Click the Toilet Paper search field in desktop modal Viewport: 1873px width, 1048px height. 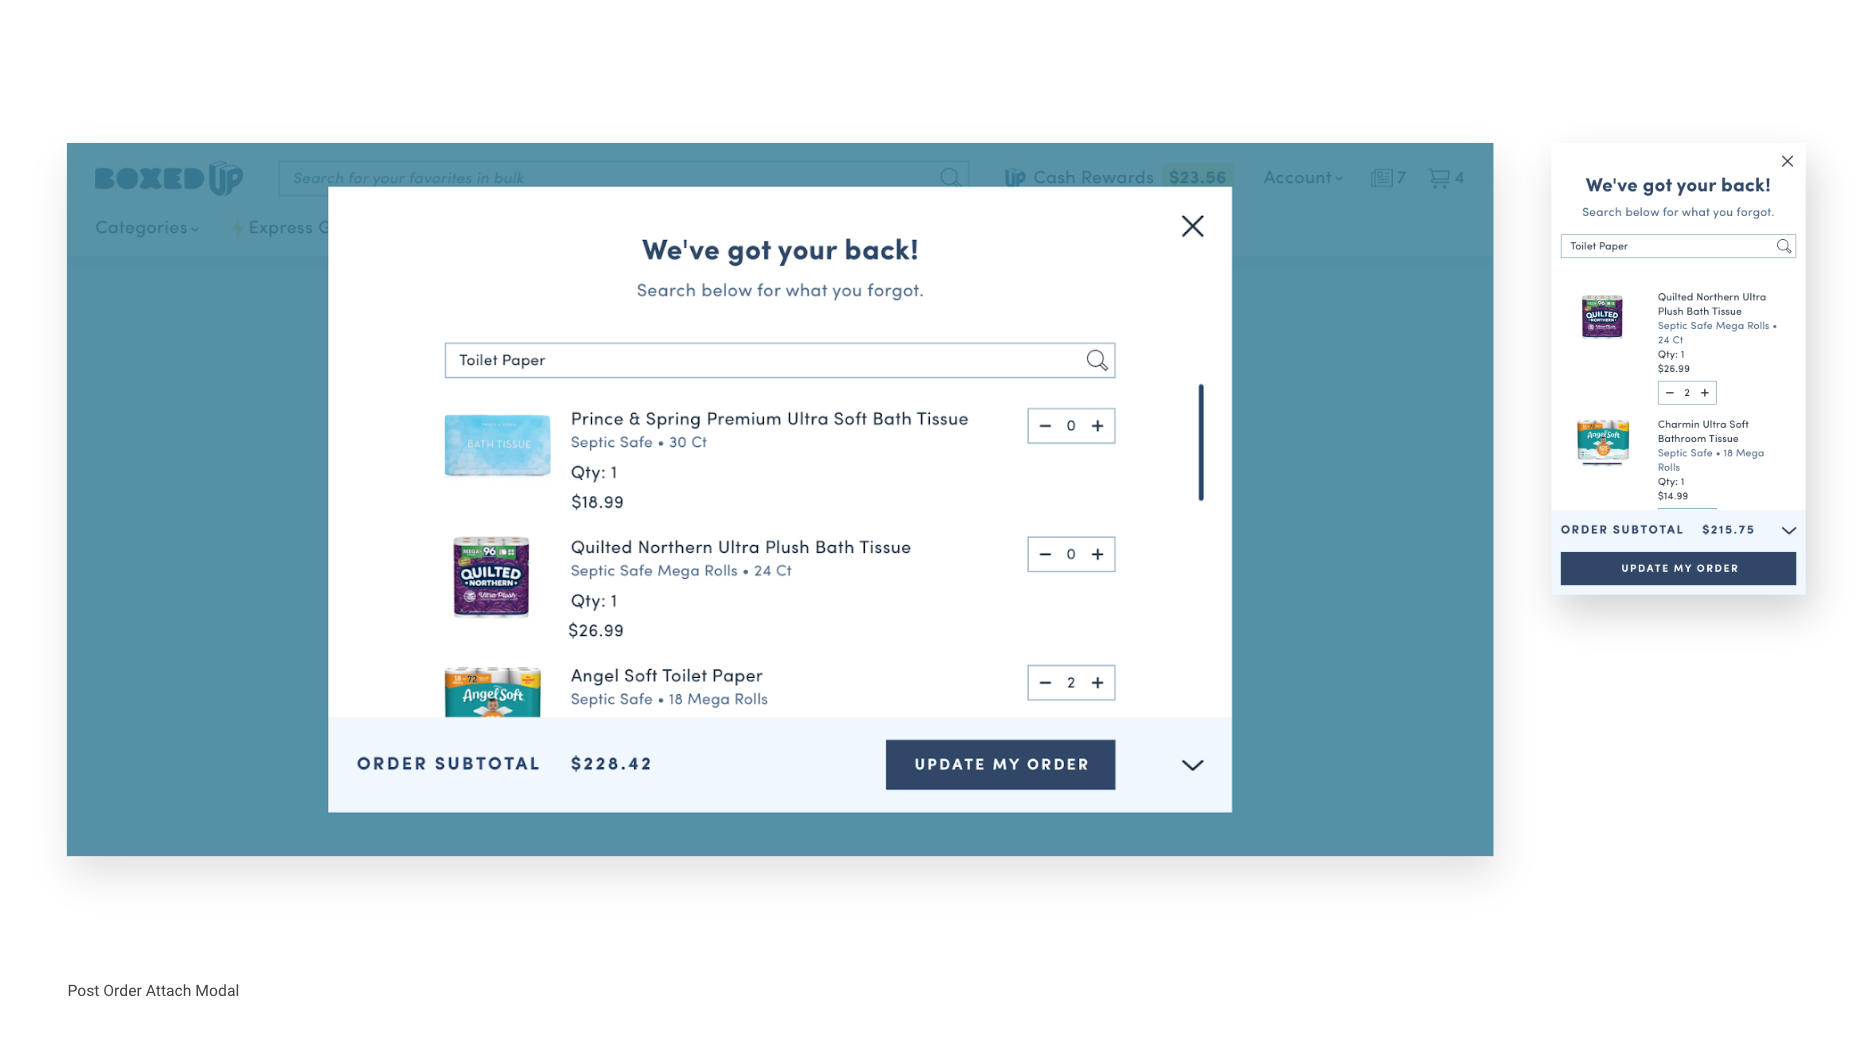(779, 360)
